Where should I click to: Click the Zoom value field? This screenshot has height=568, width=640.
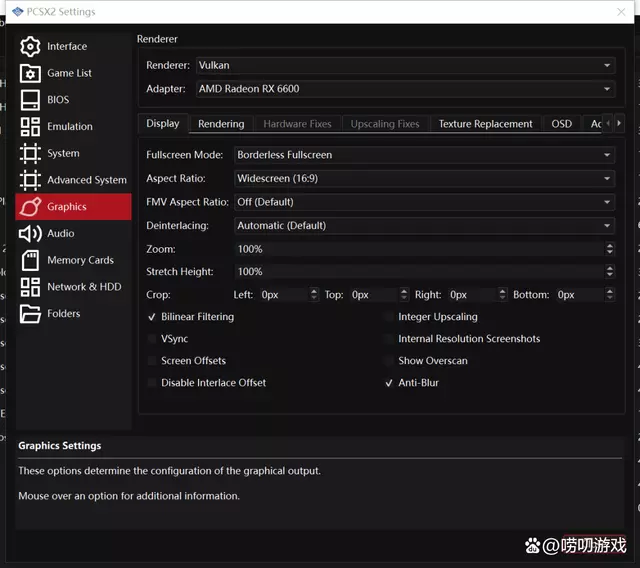click(x=420, y=249)
